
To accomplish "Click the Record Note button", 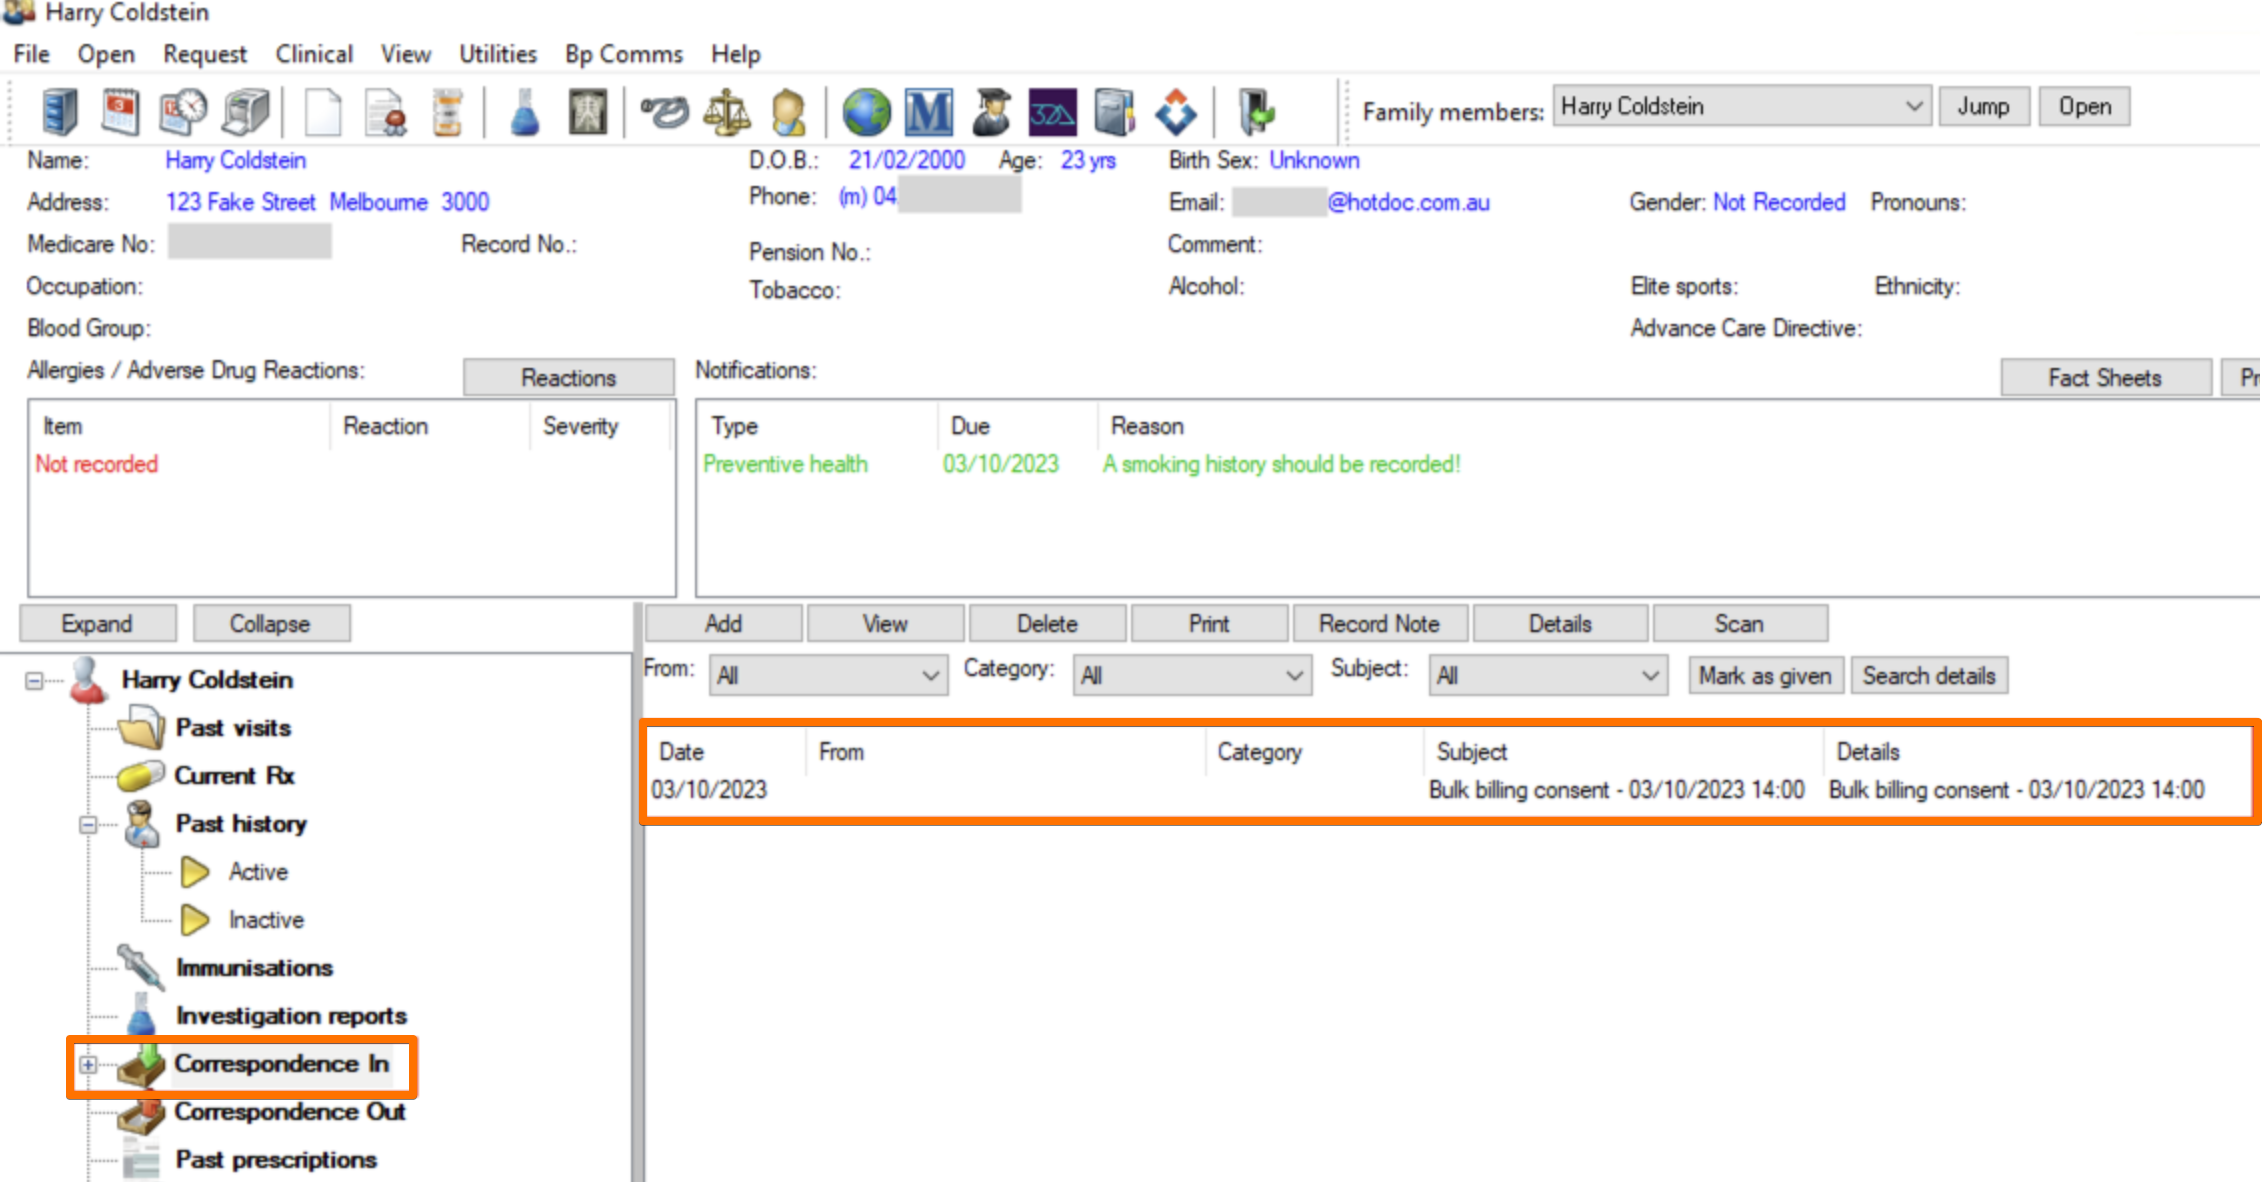I will pyautogui.click(x=1379, y=624).
